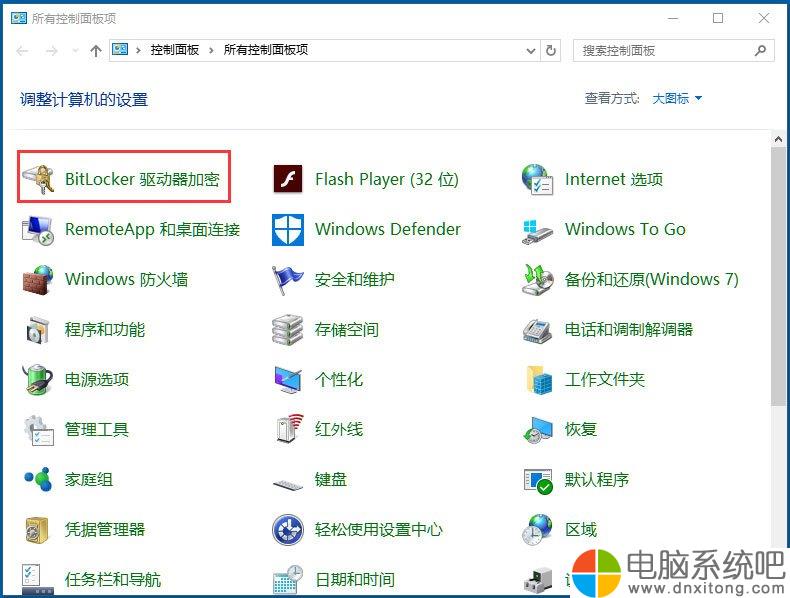Expand the address bar history dropdown
This screenshot has height=598, width=790.
(531, 50)
